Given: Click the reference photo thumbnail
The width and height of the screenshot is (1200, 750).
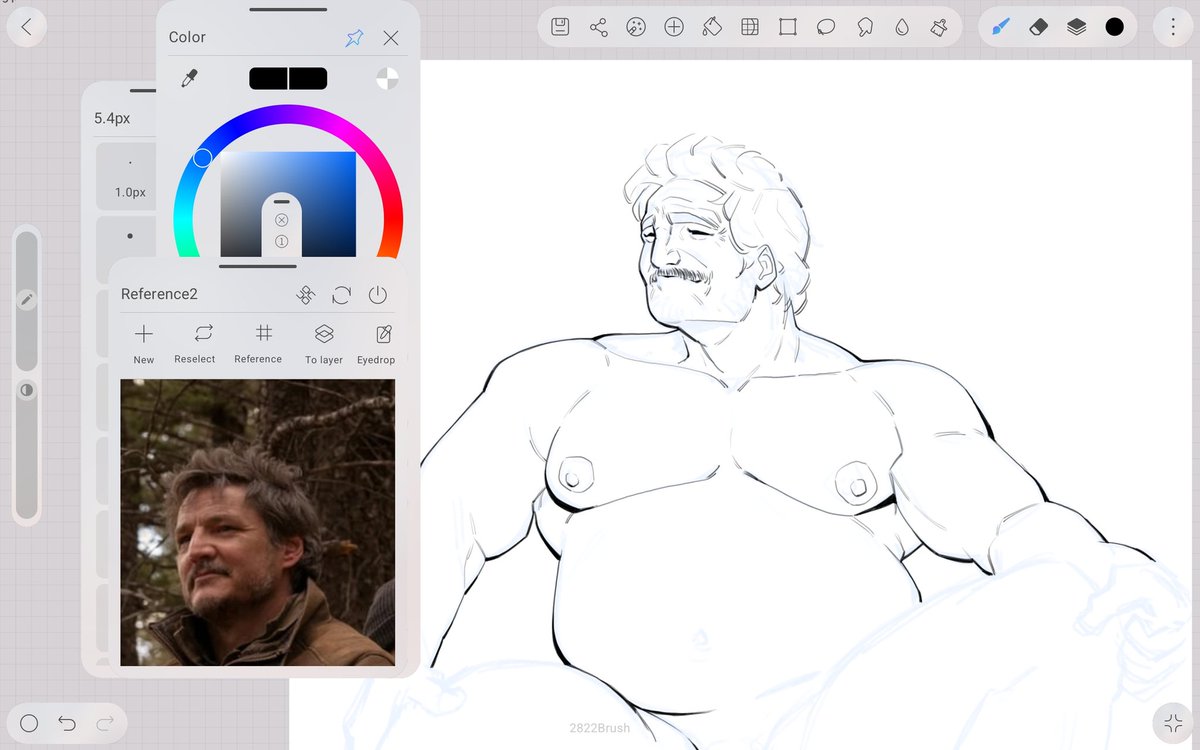Looking at the screenshot, I should 257,522.
